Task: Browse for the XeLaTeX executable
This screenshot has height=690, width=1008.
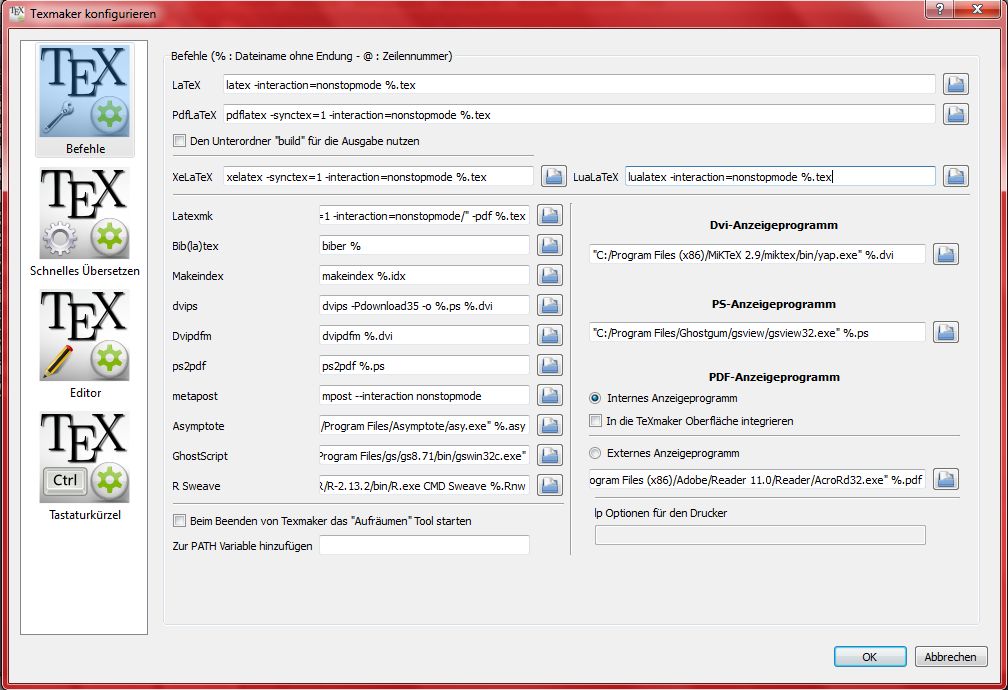Action: coord(554,176)
